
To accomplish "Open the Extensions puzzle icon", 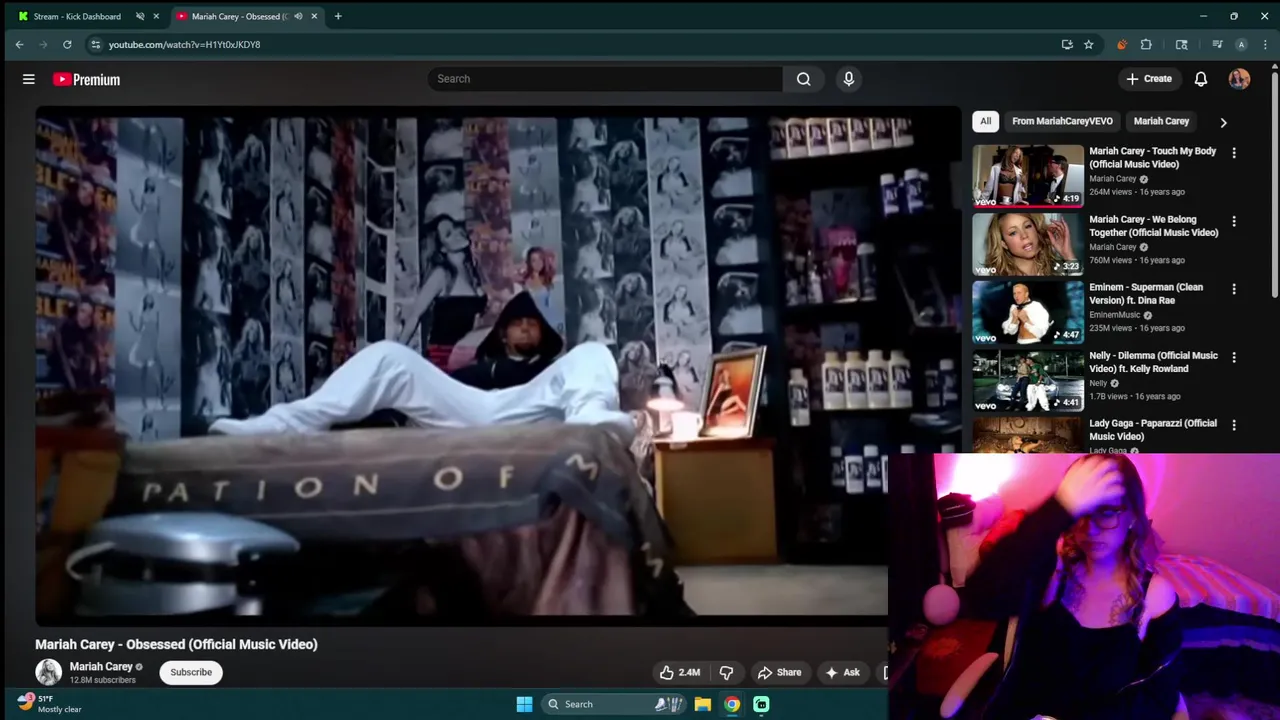I will 1146,44.
